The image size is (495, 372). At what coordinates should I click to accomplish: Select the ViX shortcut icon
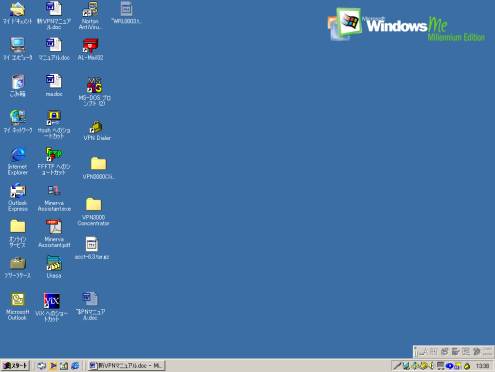pyautogui.click(x=52, y=307)
